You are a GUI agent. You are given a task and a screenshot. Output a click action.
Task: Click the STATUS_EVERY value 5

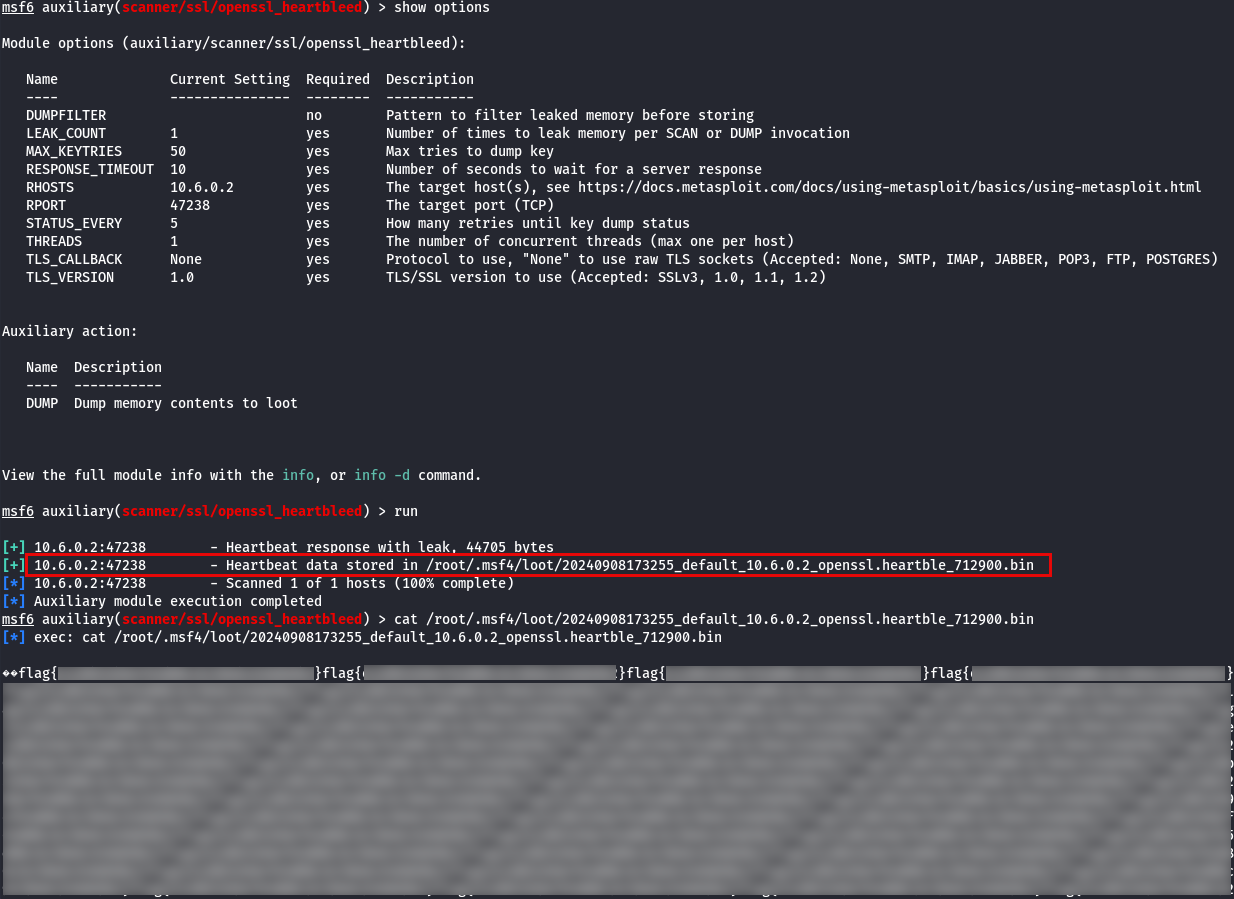[x=174, y=223]
